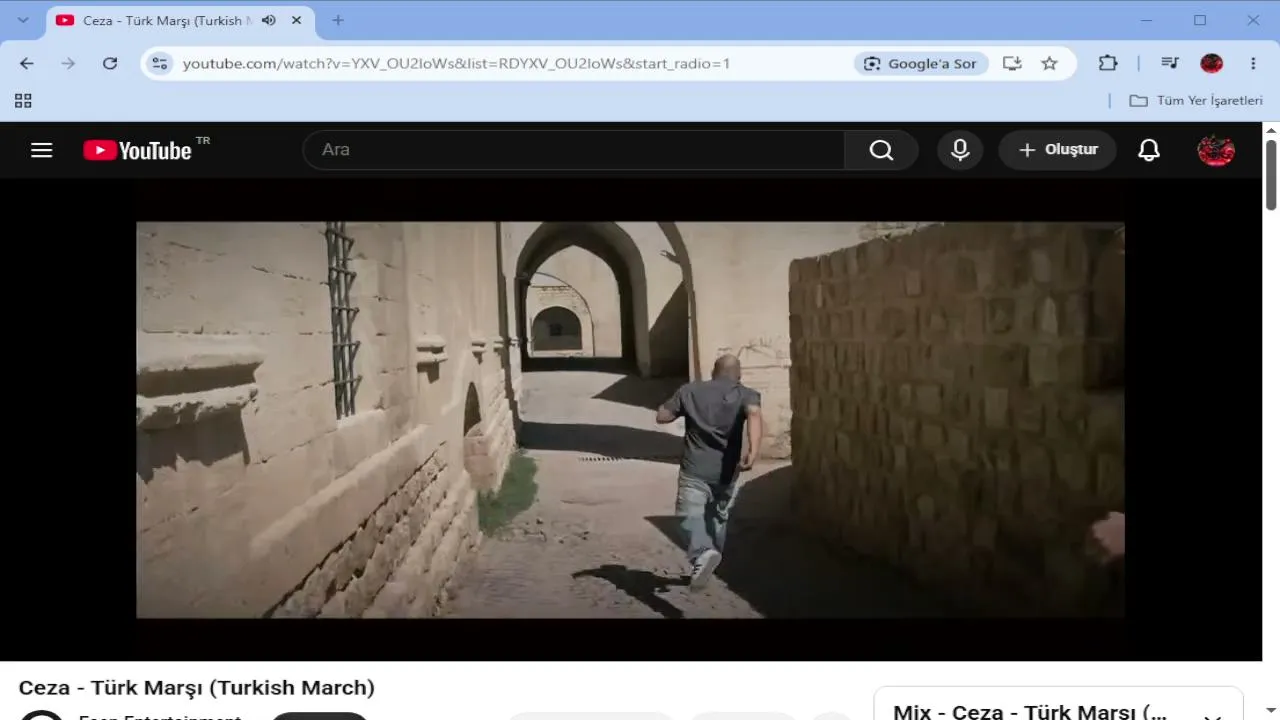The image size is (1280, 720).
Task: Start voice search with the microphone
Action: click(x=960, y=150)
